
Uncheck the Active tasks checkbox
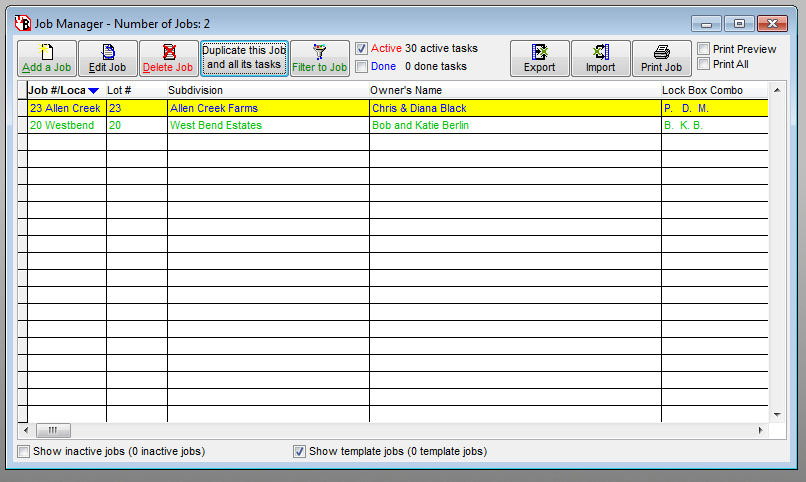pyautogui.click(x=362, y=48)
